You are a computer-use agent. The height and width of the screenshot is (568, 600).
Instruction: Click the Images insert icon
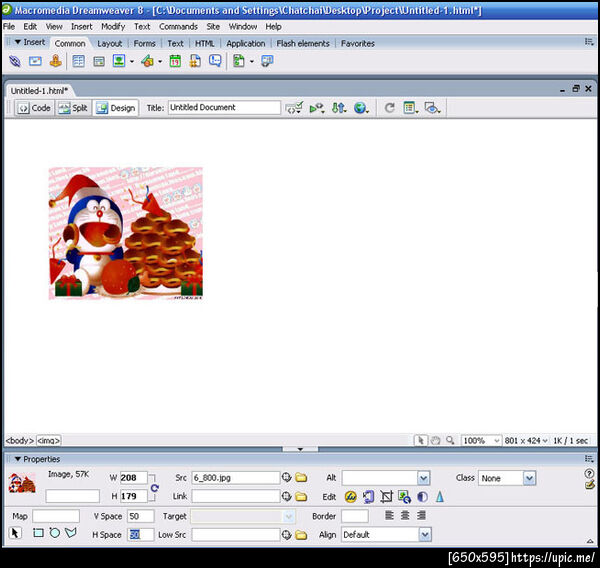pyautogui.click(x=119, y=60)
